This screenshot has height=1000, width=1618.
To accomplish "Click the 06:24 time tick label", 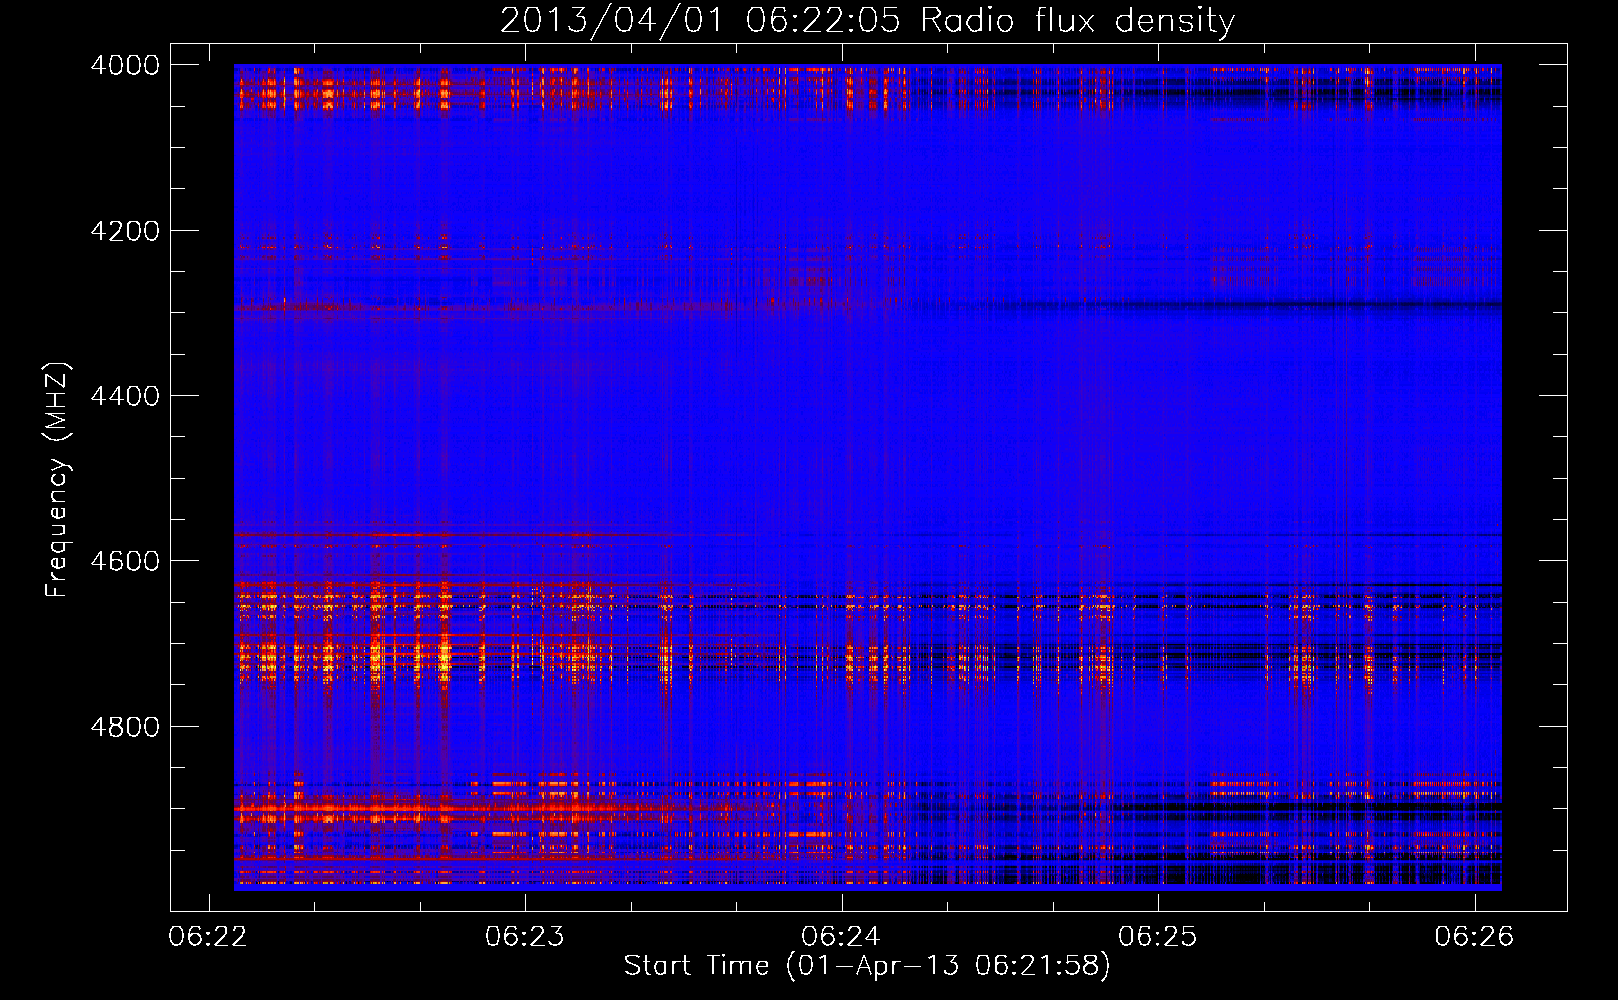I will tap(841, 937).
